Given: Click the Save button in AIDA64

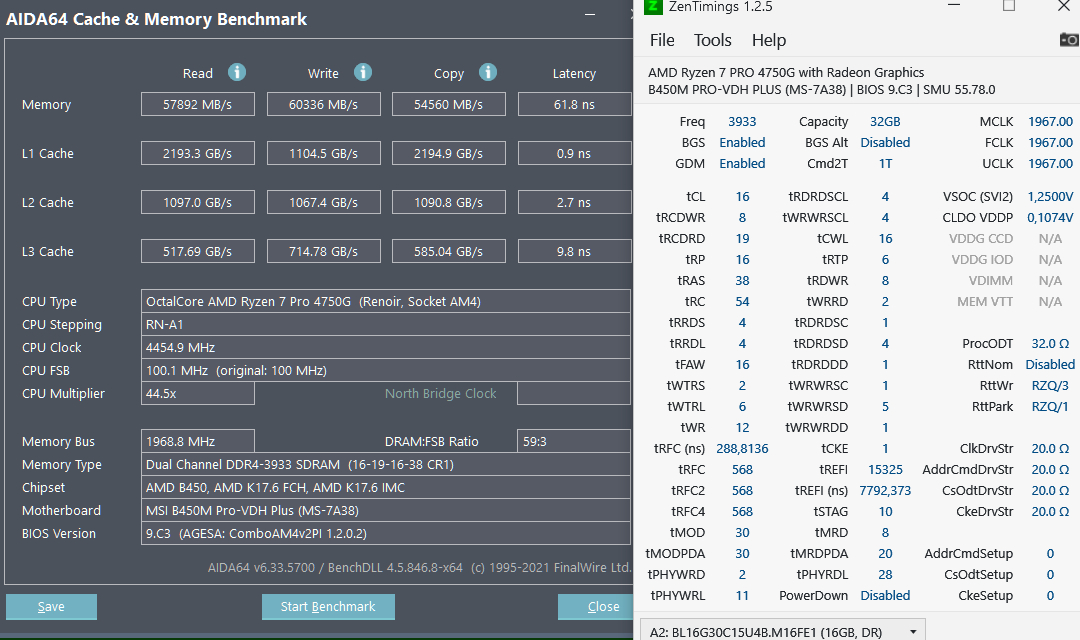Looking at the screenshot, I should [51, 606].
